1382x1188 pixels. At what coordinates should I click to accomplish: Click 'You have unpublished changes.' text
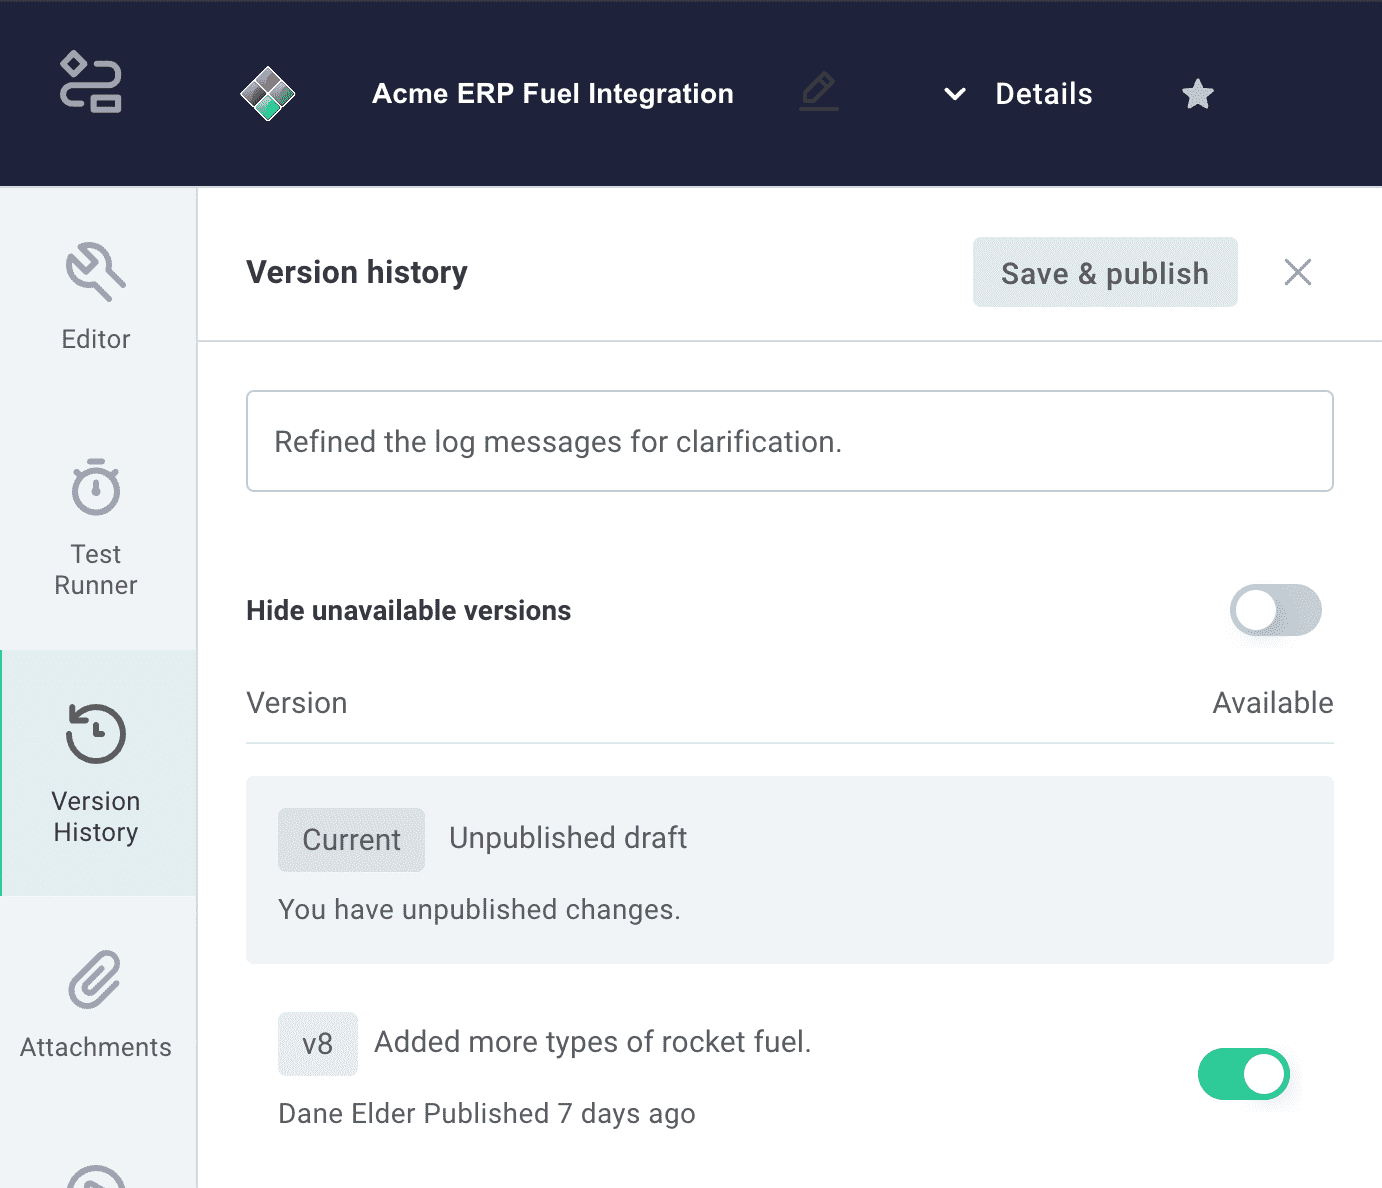click(x=479, y=910)
